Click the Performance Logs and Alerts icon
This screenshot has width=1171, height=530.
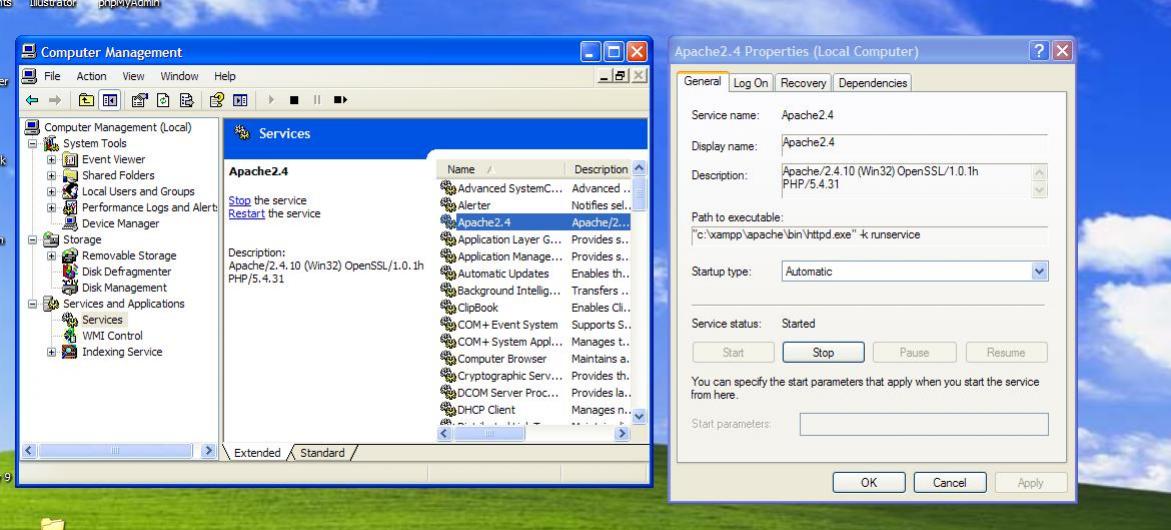tap(70, 208)
